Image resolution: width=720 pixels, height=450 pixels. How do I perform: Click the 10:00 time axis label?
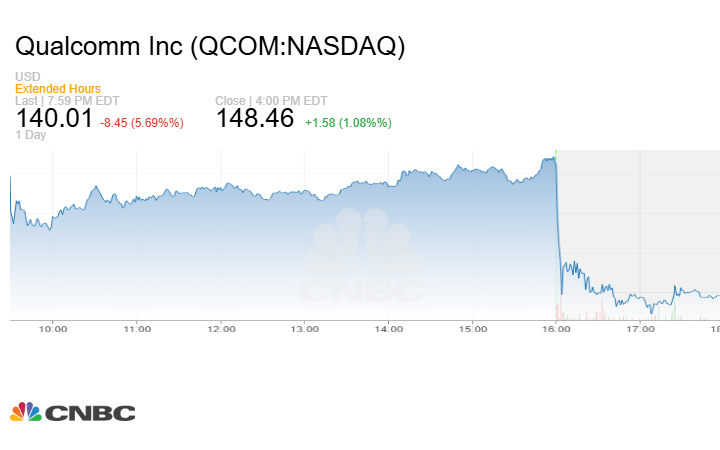tap(53, 328)
